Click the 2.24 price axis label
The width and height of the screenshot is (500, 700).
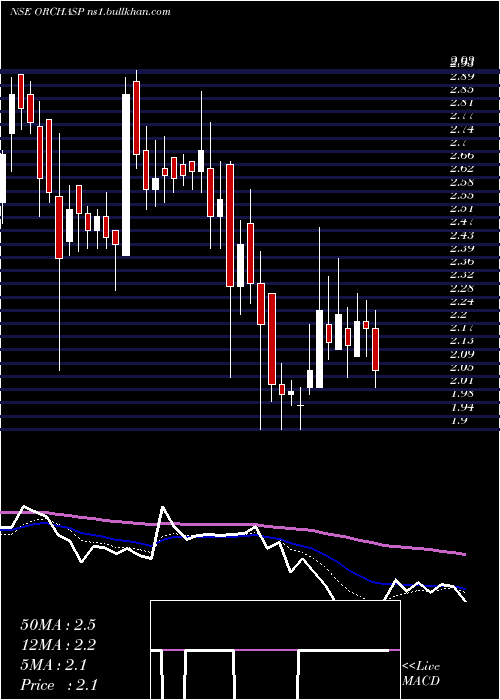point(462,301)
